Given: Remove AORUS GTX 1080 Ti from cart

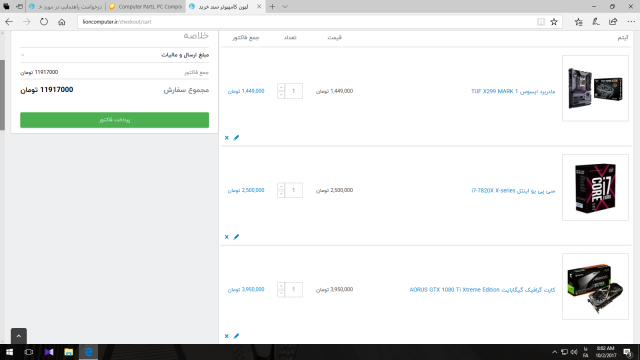Looking at the screenshot, I should 227,336.
